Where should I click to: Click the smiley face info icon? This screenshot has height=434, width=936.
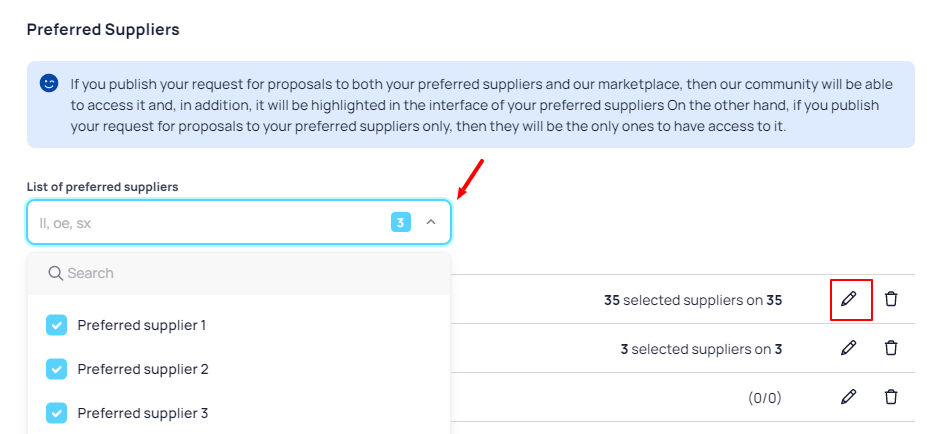pos(49,83)
